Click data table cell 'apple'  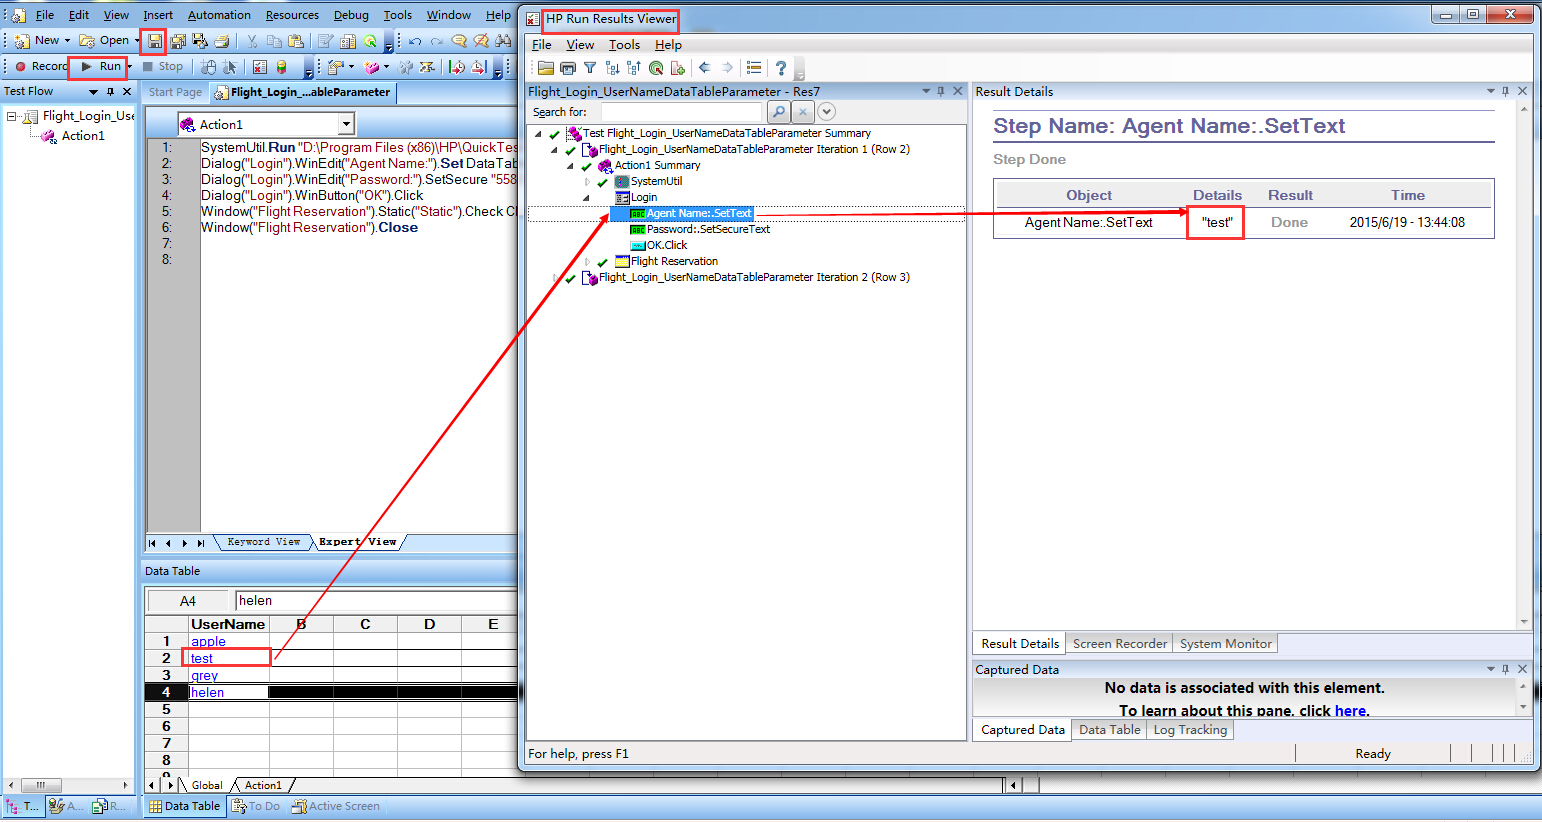coord(229,641)
